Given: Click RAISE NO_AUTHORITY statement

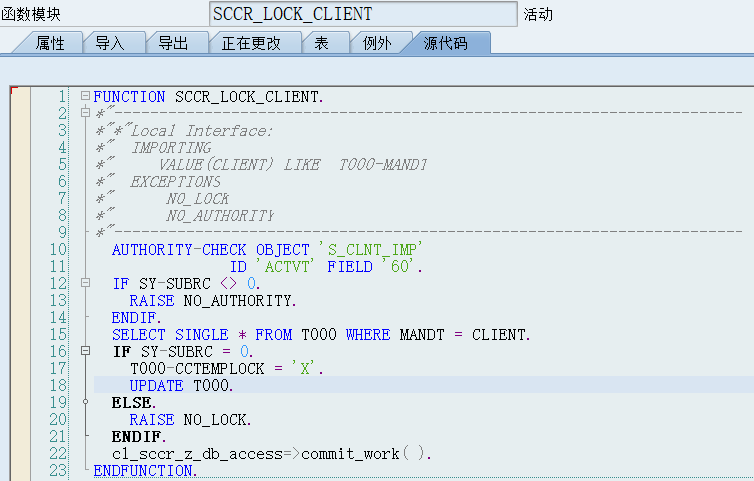Looking at the screenshot, I should point(213,301).
